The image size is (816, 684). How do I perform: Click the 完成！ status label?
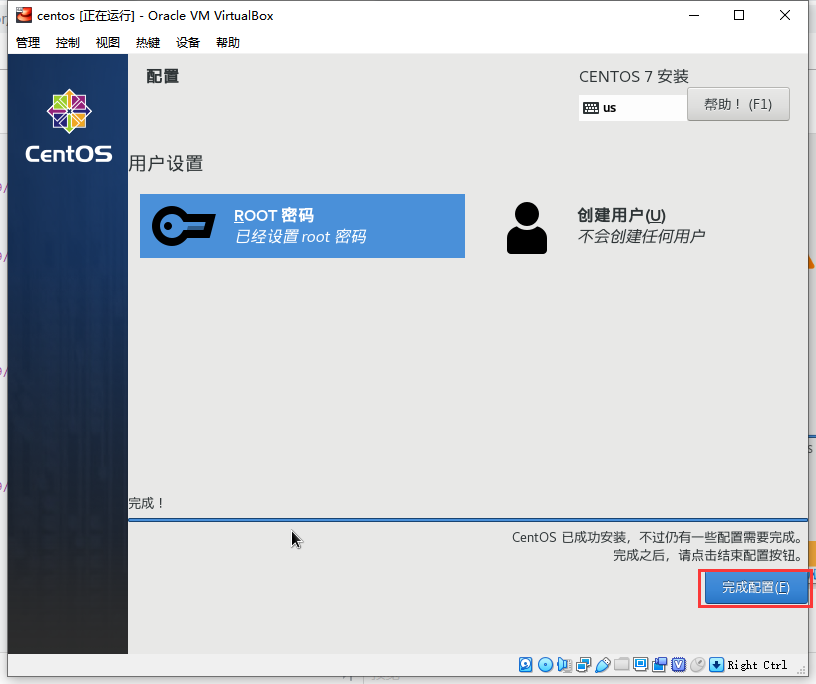click(x=147, y=503)
